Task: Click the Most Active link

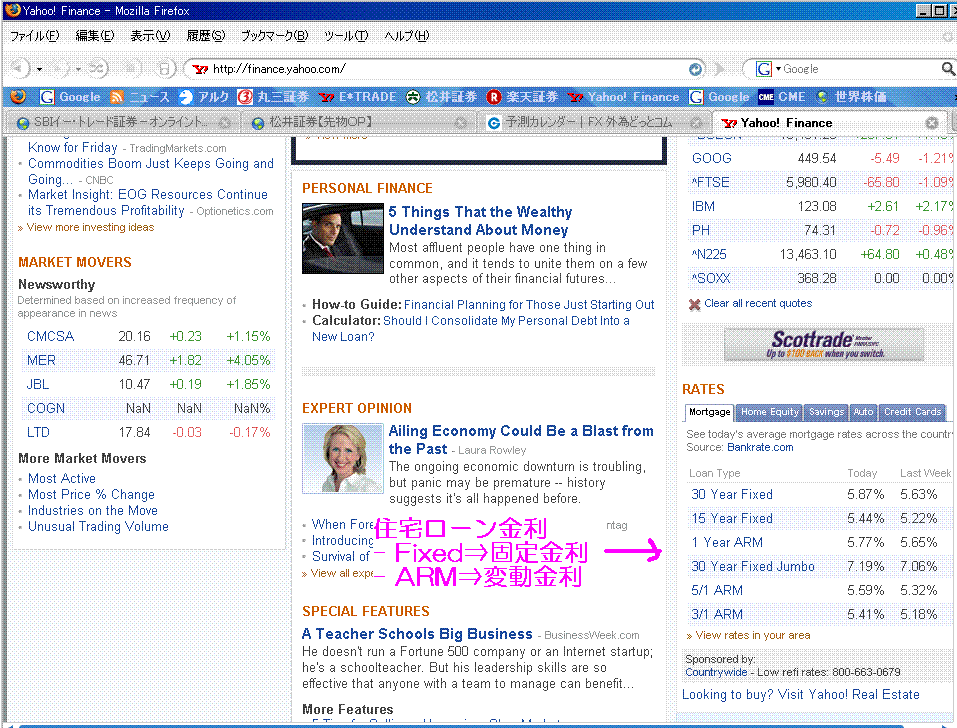Action: click(x=62, y=479)
